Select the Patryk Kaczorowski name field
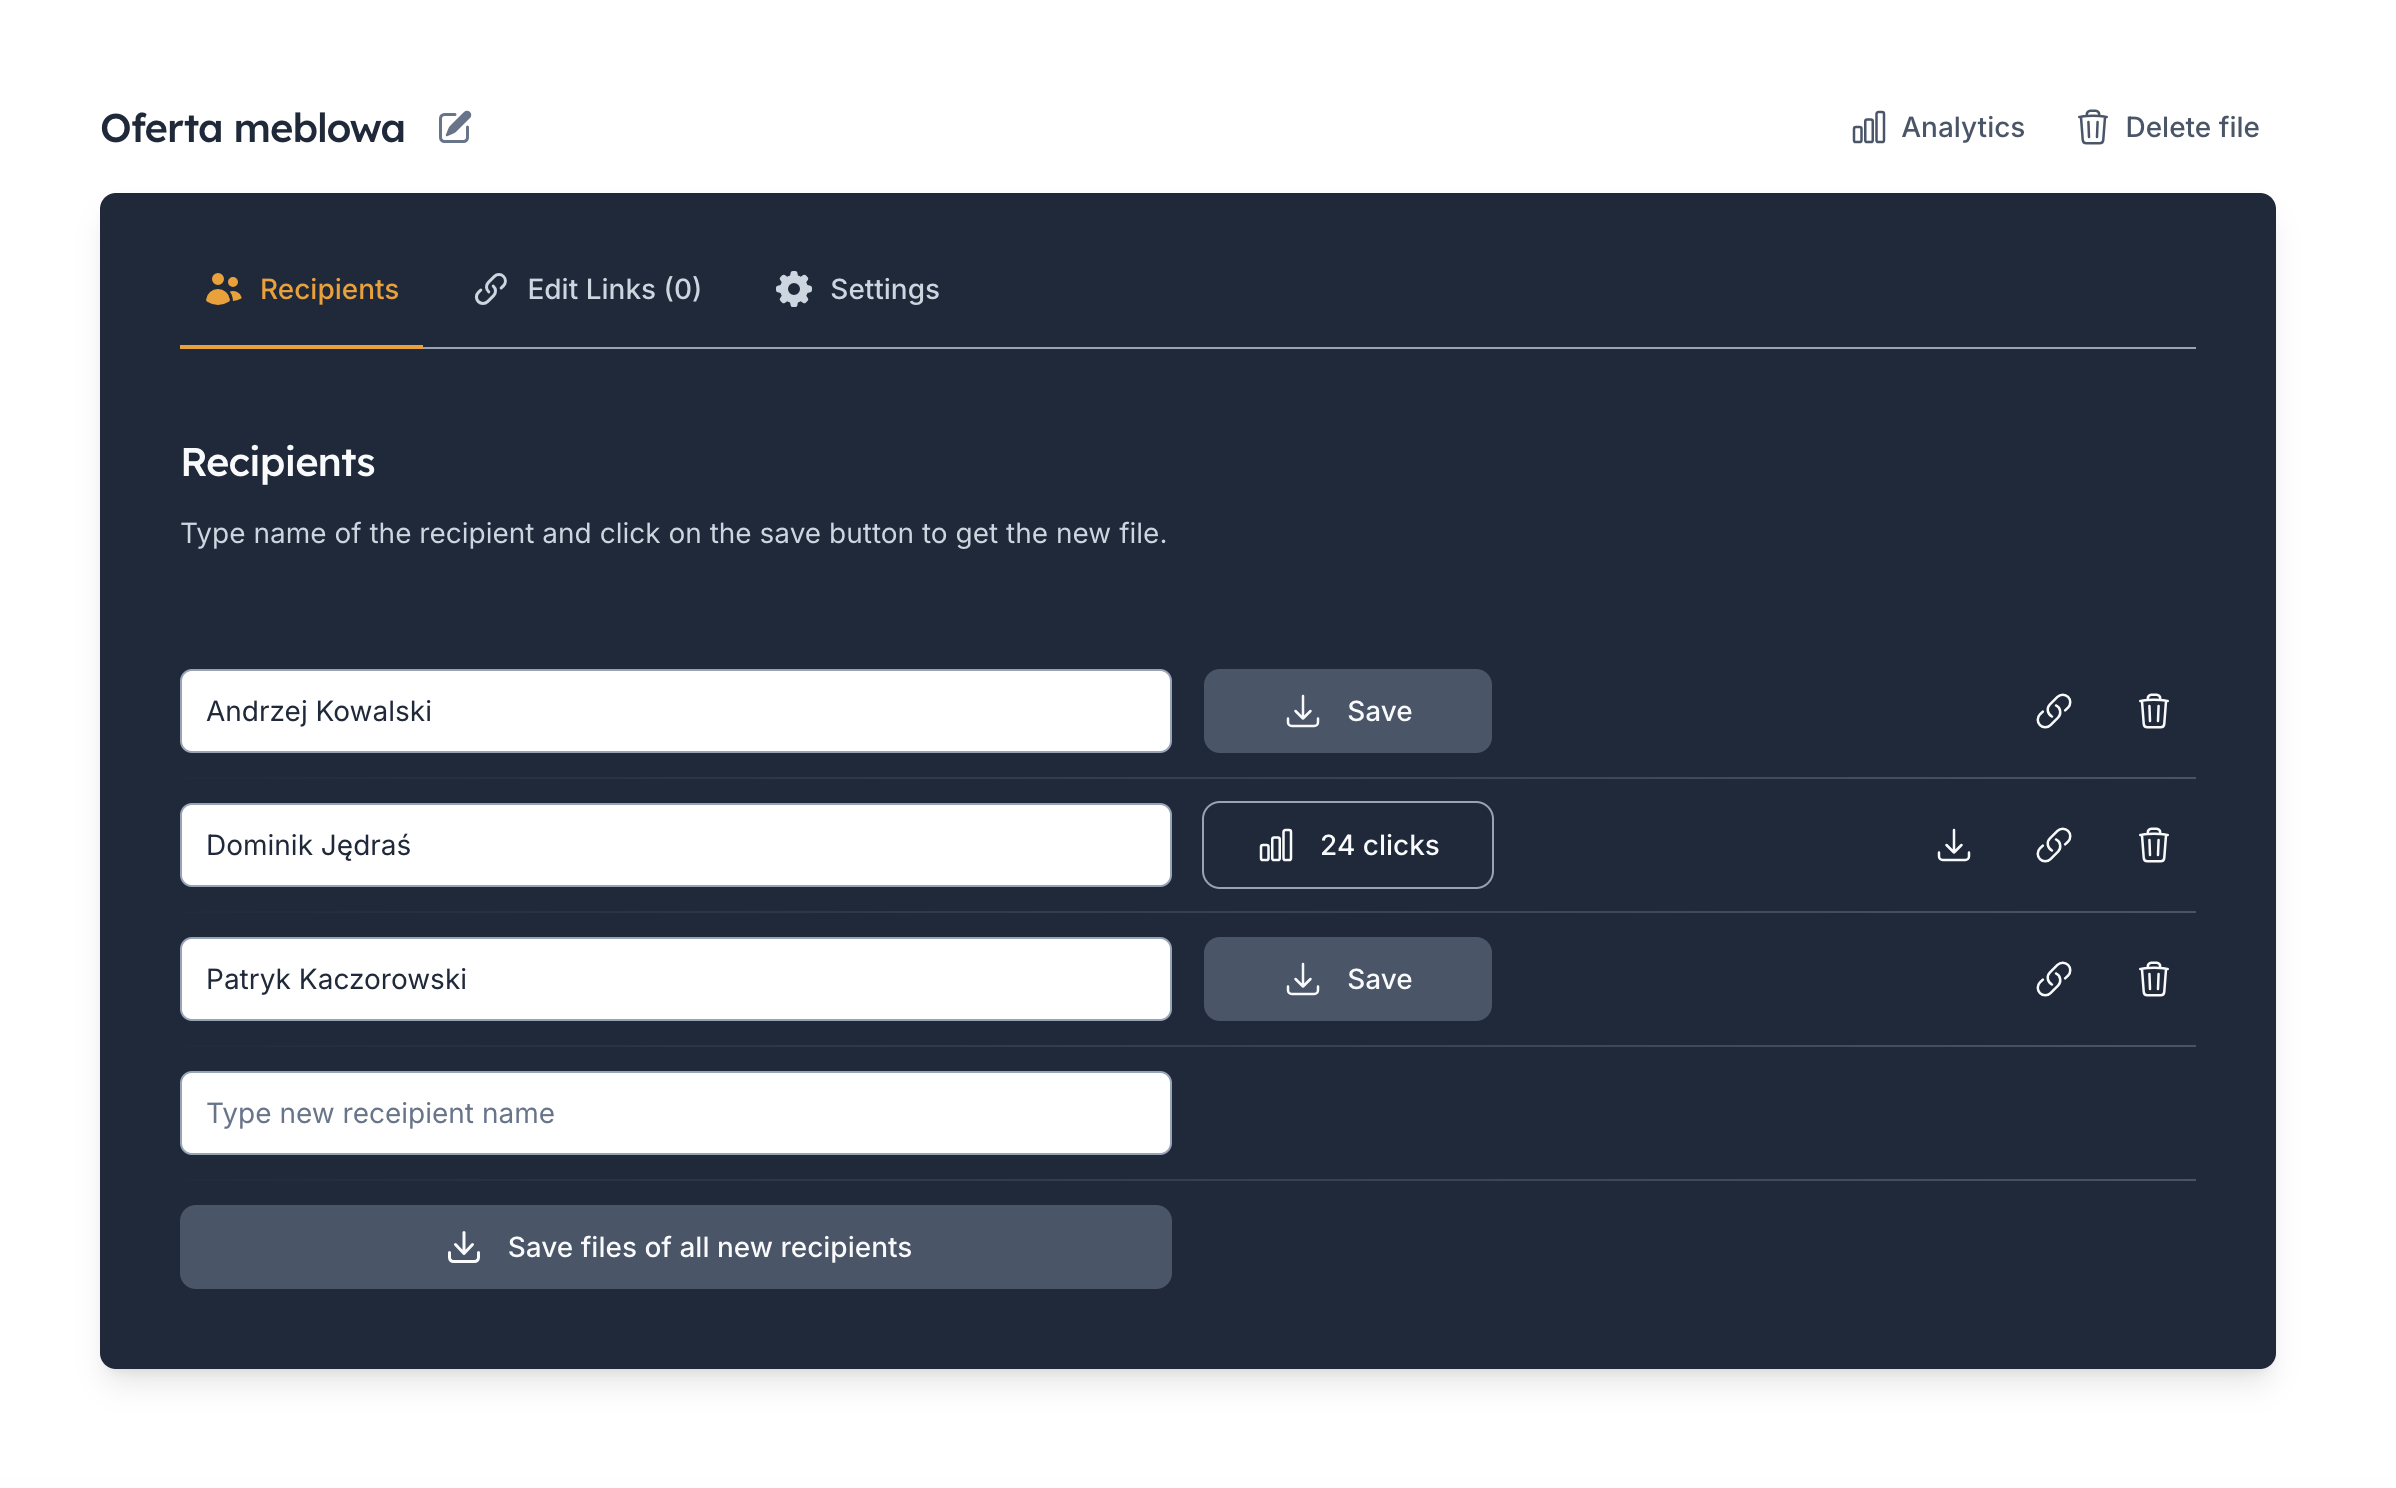 (675, 979)
